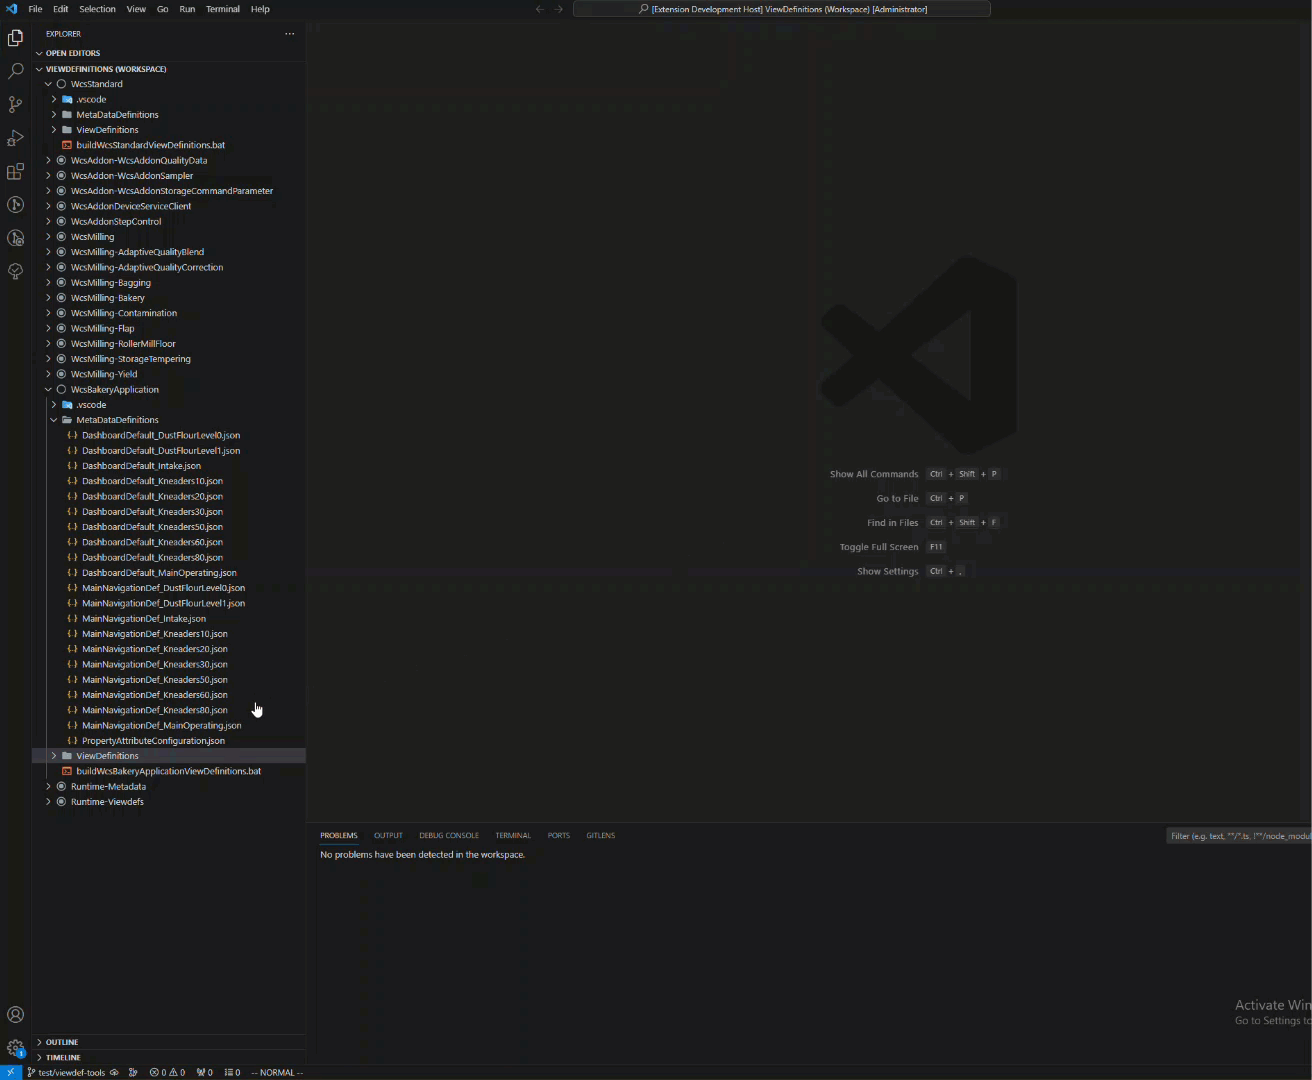Expand the Timeline section
This screenshot has width=1312, height=1080.
tap(62, 1057)
